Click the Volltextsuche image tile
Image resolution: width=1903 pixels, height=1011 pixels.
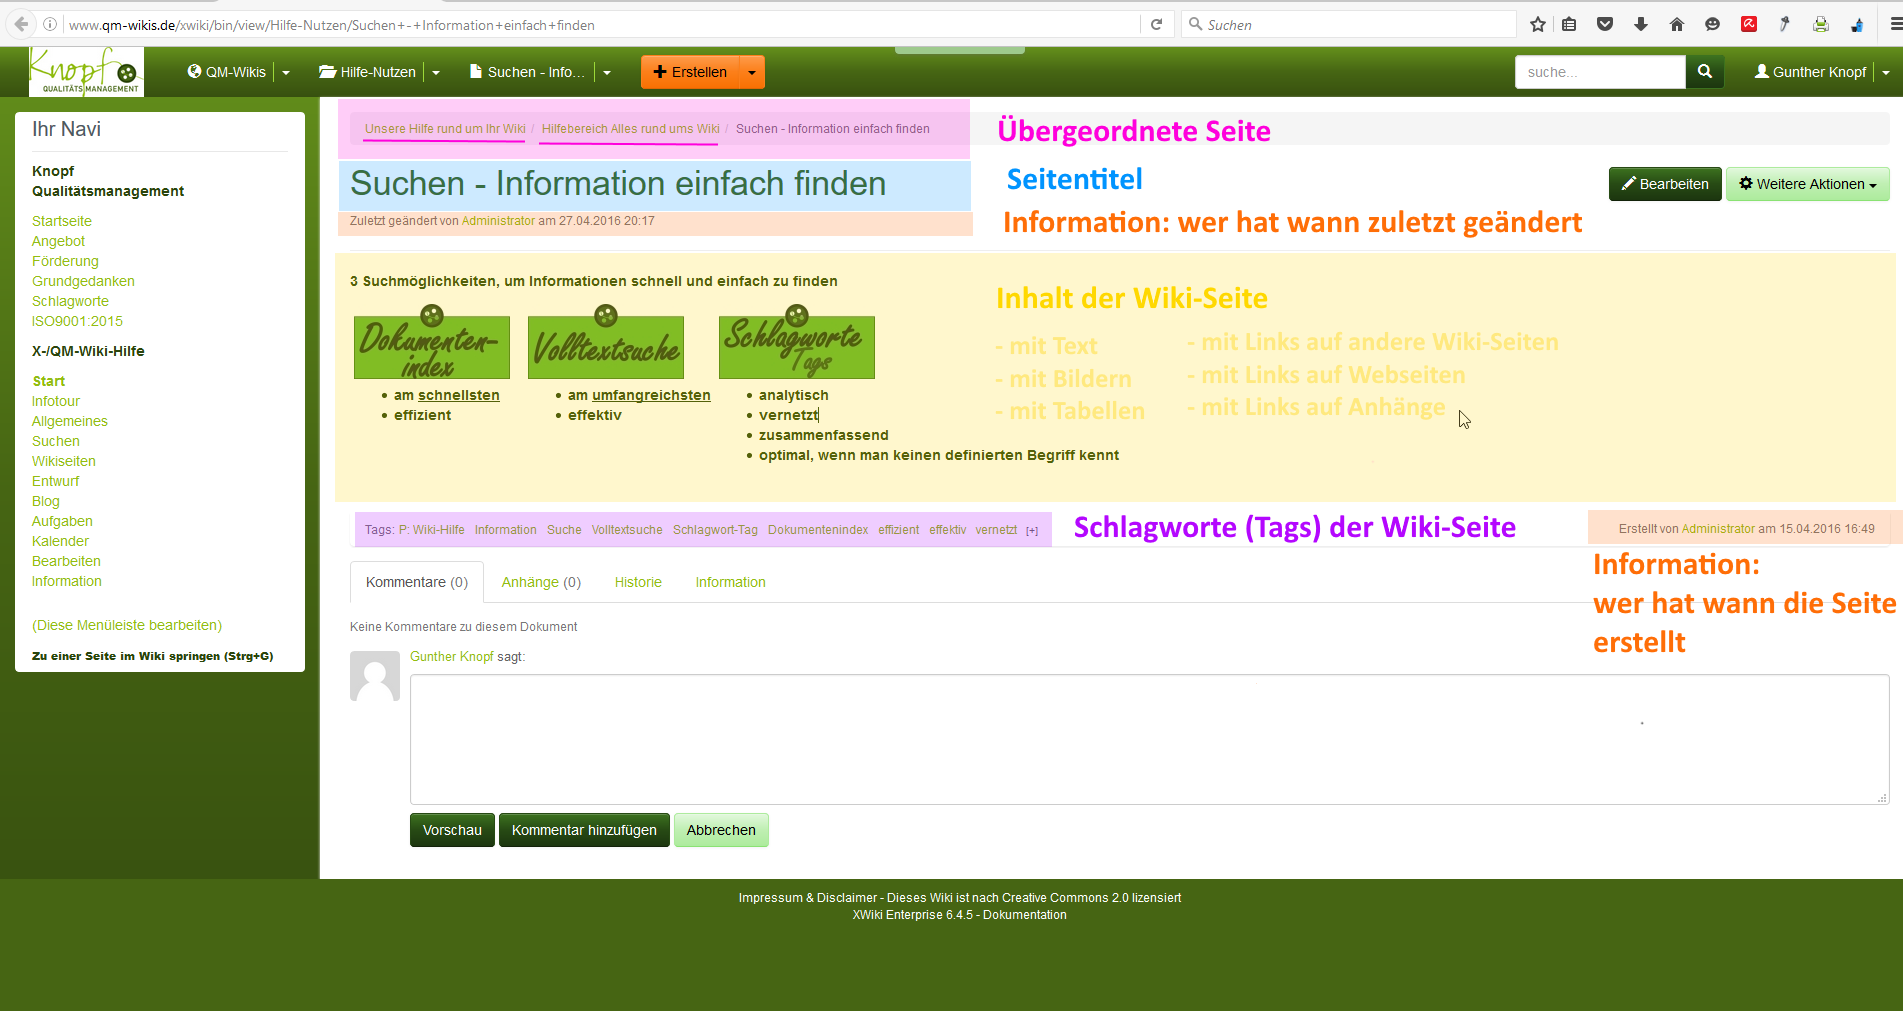click(606, 345)
